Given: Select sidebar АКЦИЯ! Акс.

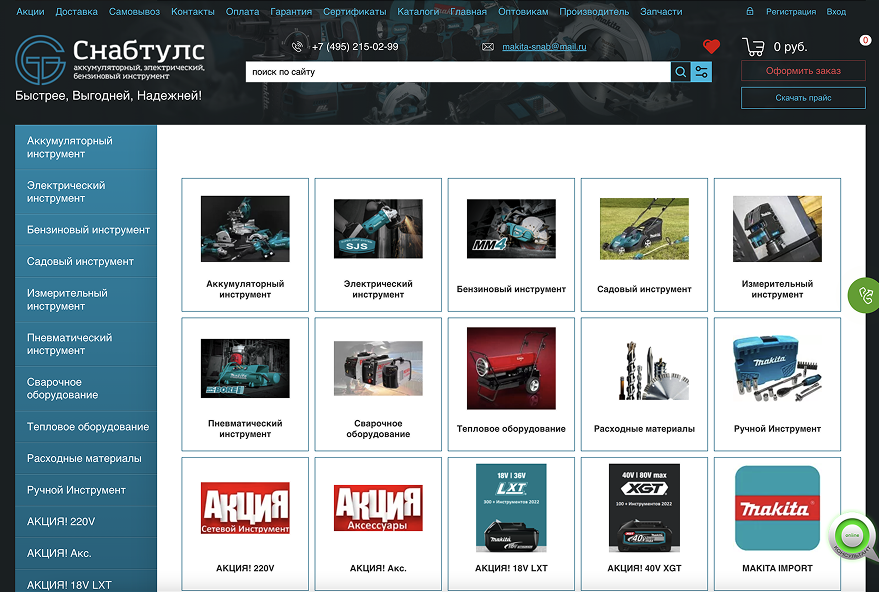Looking at the screenshot, I should tap(86, 553).
